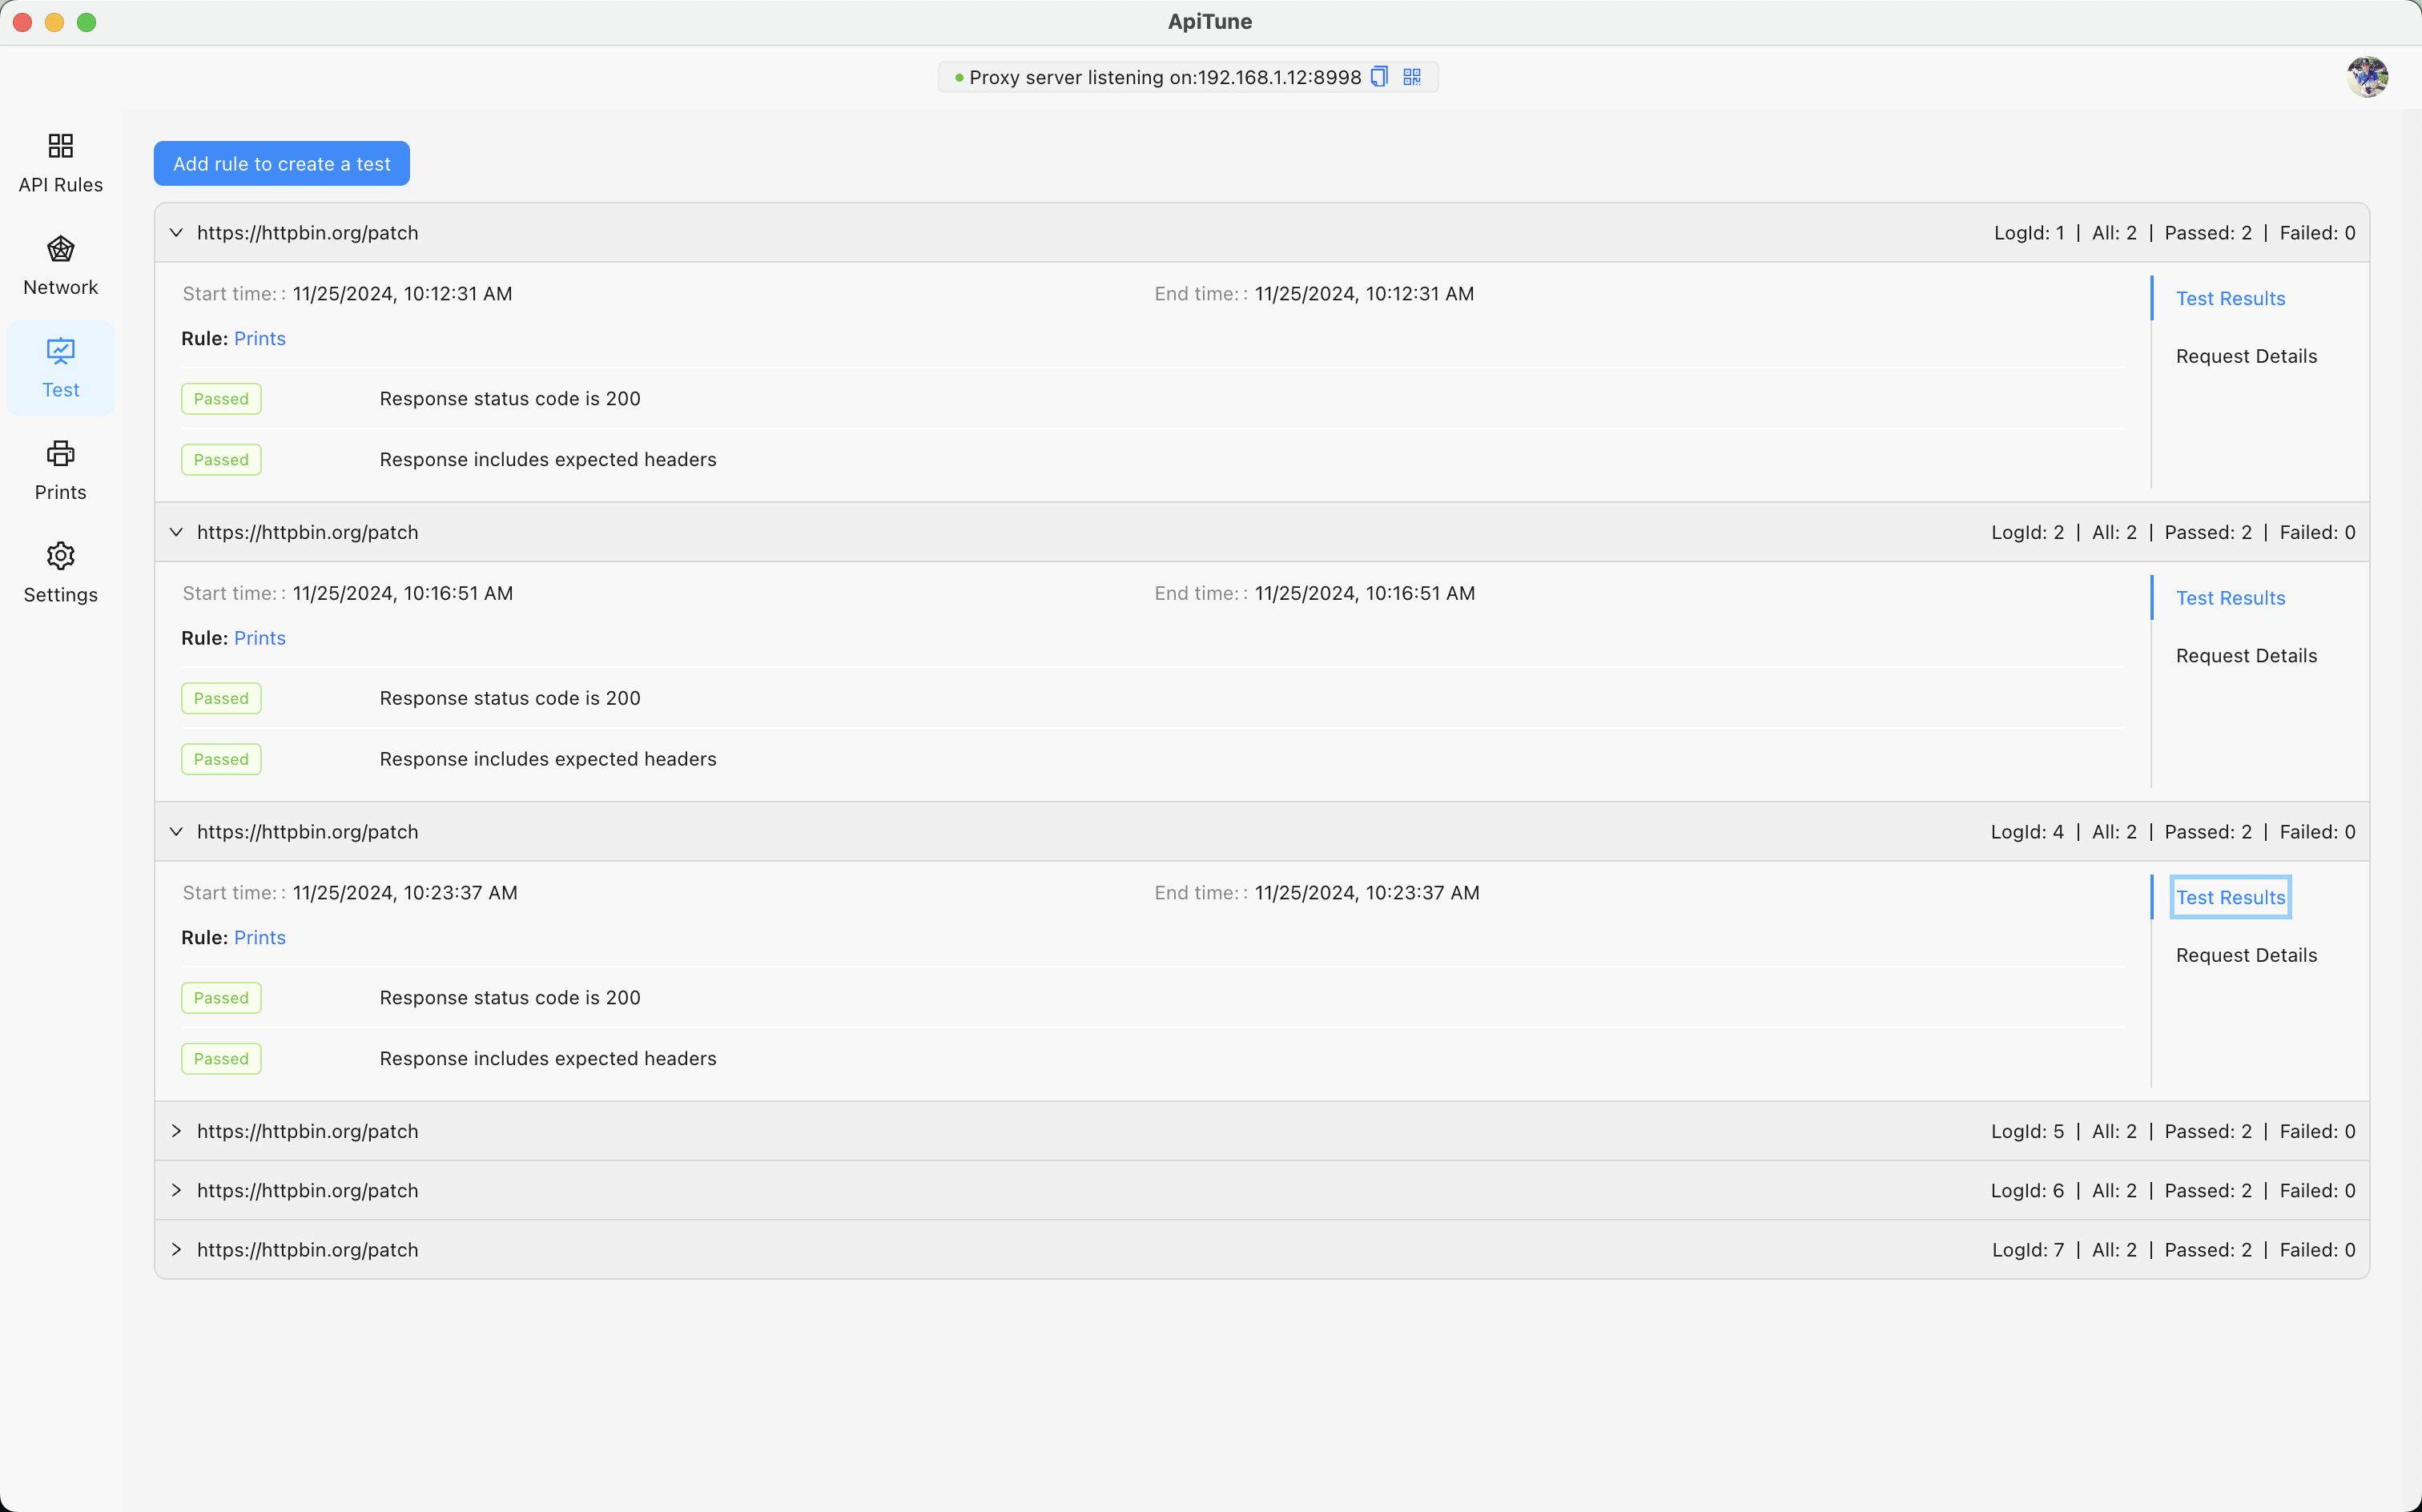Select Test Results tab in LogId 2 entry

[2230, 597]
